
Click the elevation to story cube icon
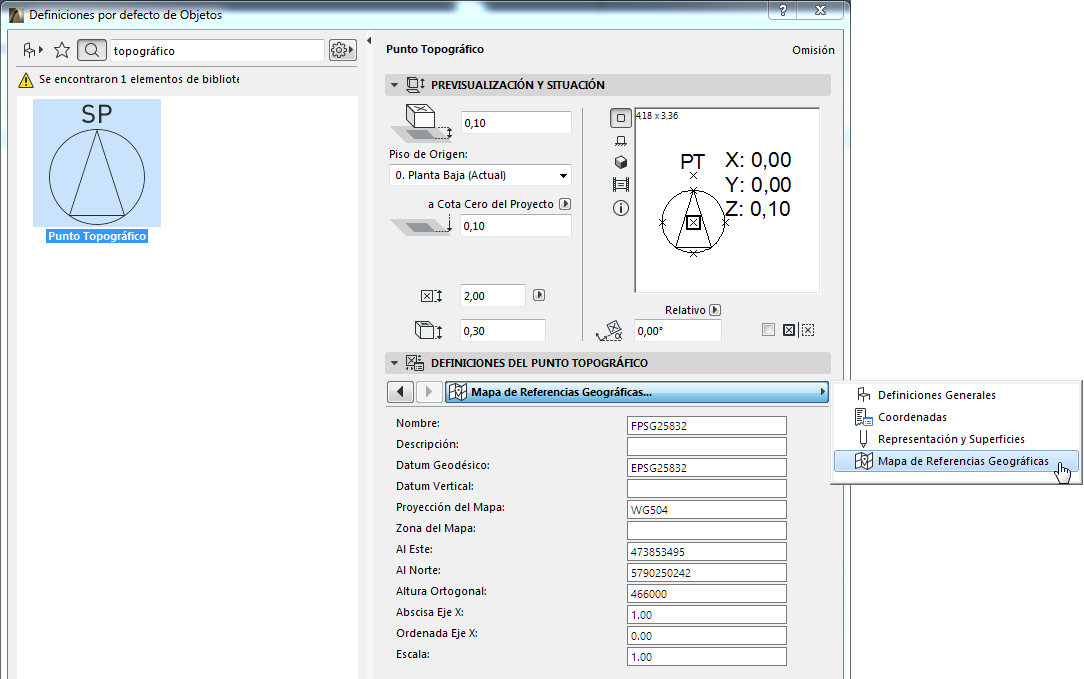coord(422,122)
